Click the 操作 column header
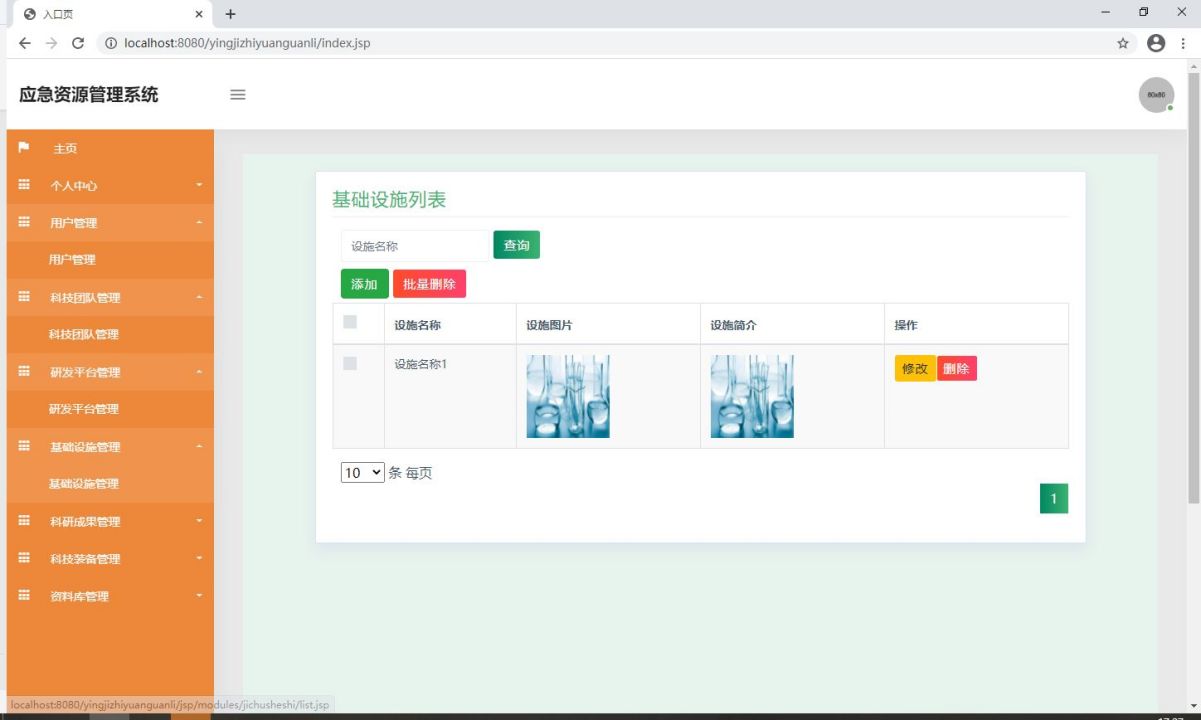Image resolution: width=1201 pixels, height=720 pixels. coord(906,325)
